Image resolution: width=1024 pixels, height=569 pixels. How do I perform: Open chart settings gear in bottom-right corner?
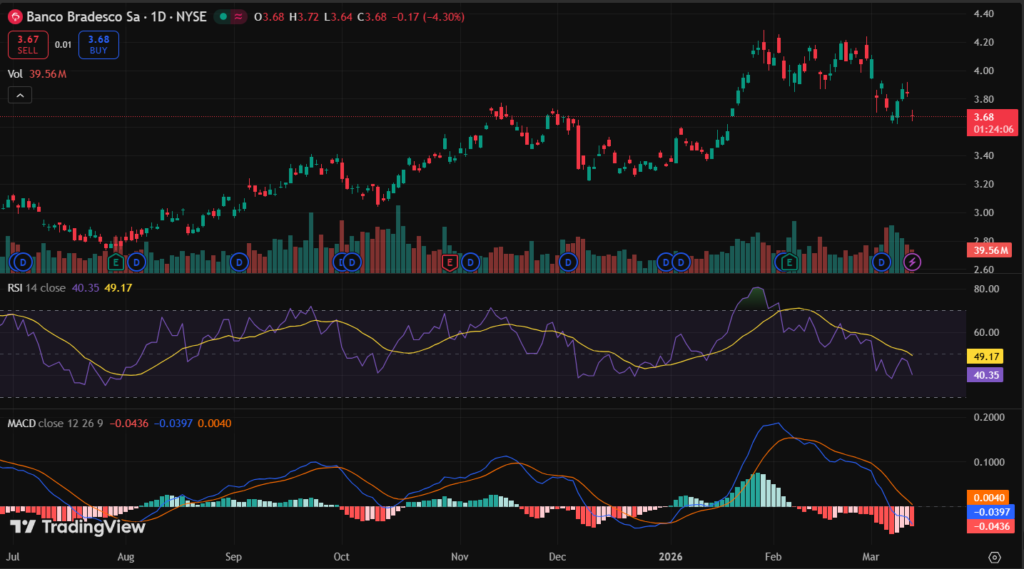coord(994,557)
